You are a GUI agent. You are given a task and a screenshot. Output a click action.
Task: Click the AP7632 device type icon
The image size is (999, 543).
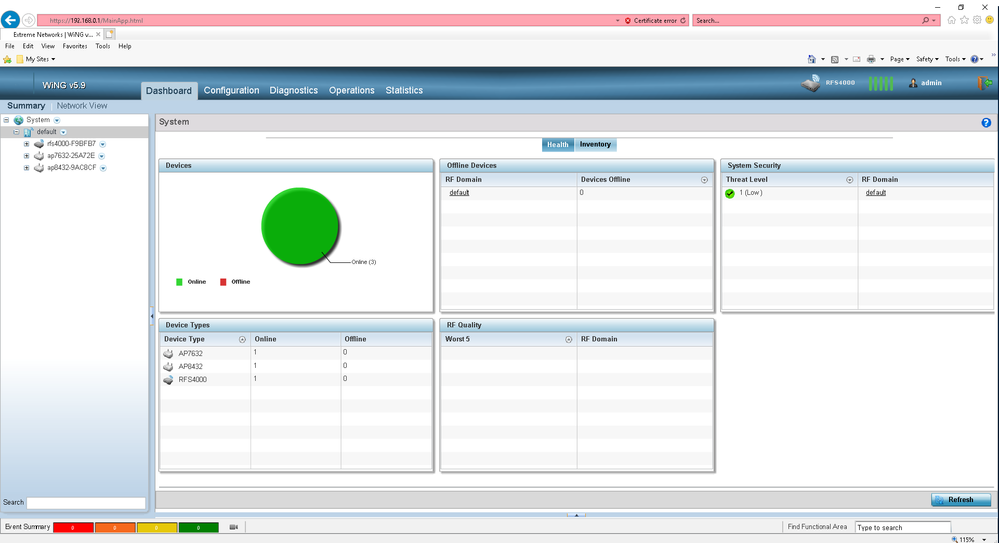[x=168, y=354]
